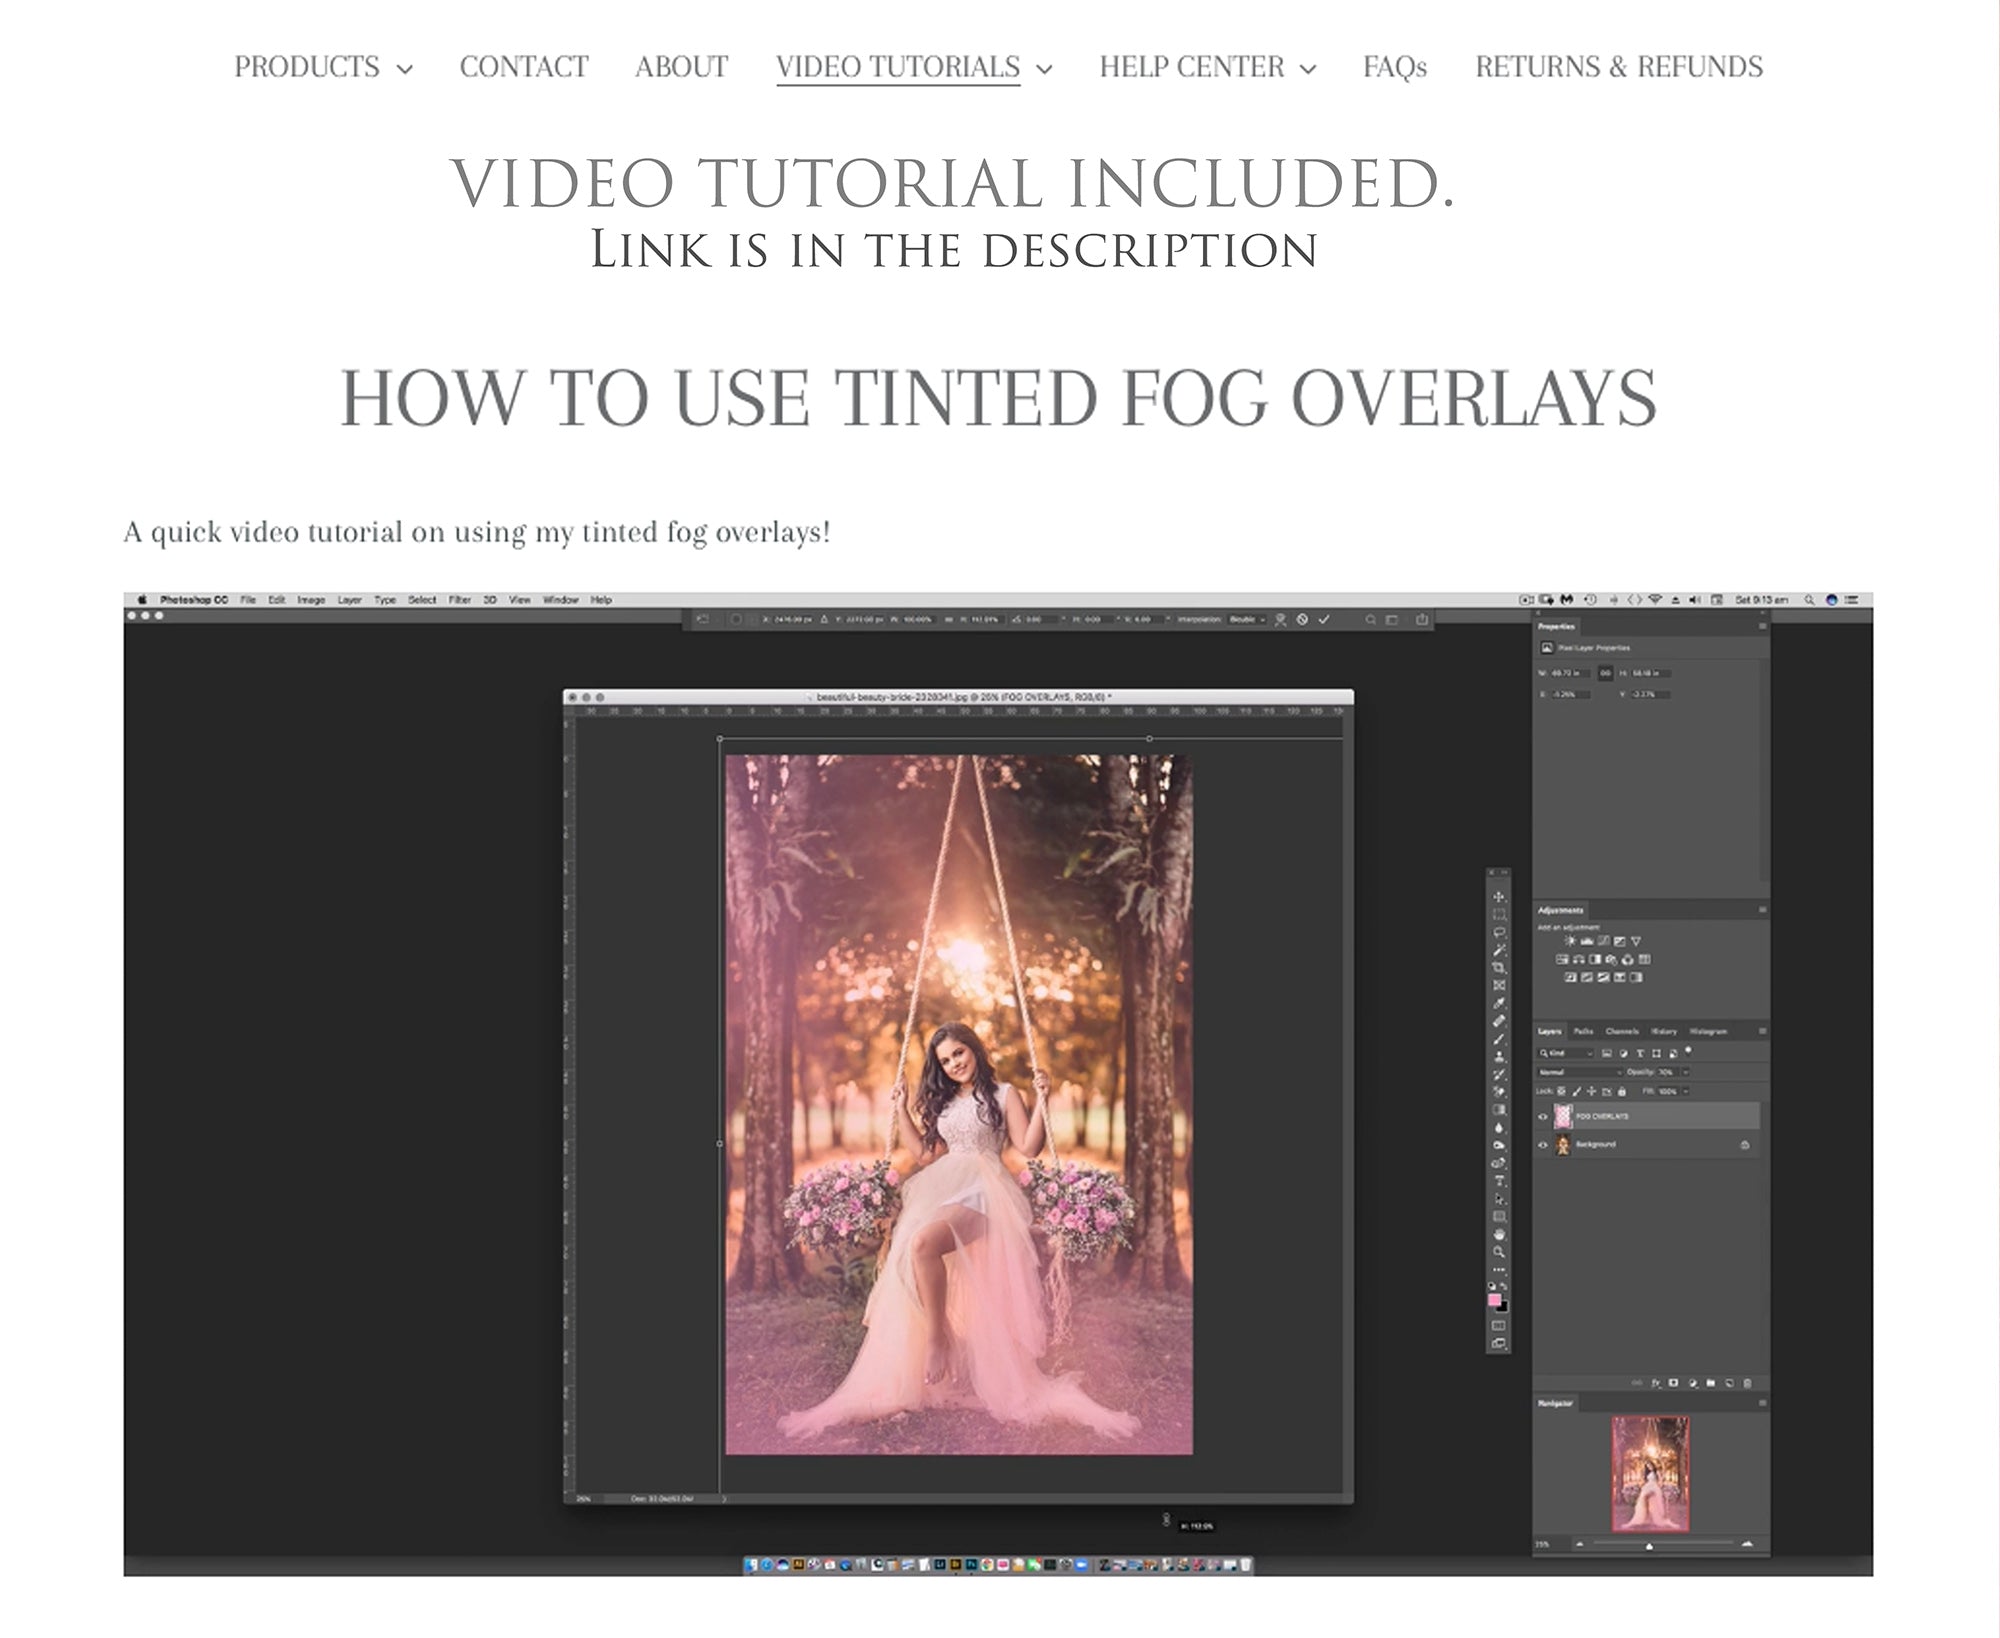Select the Lasso tool

[x=1499, y=931]
